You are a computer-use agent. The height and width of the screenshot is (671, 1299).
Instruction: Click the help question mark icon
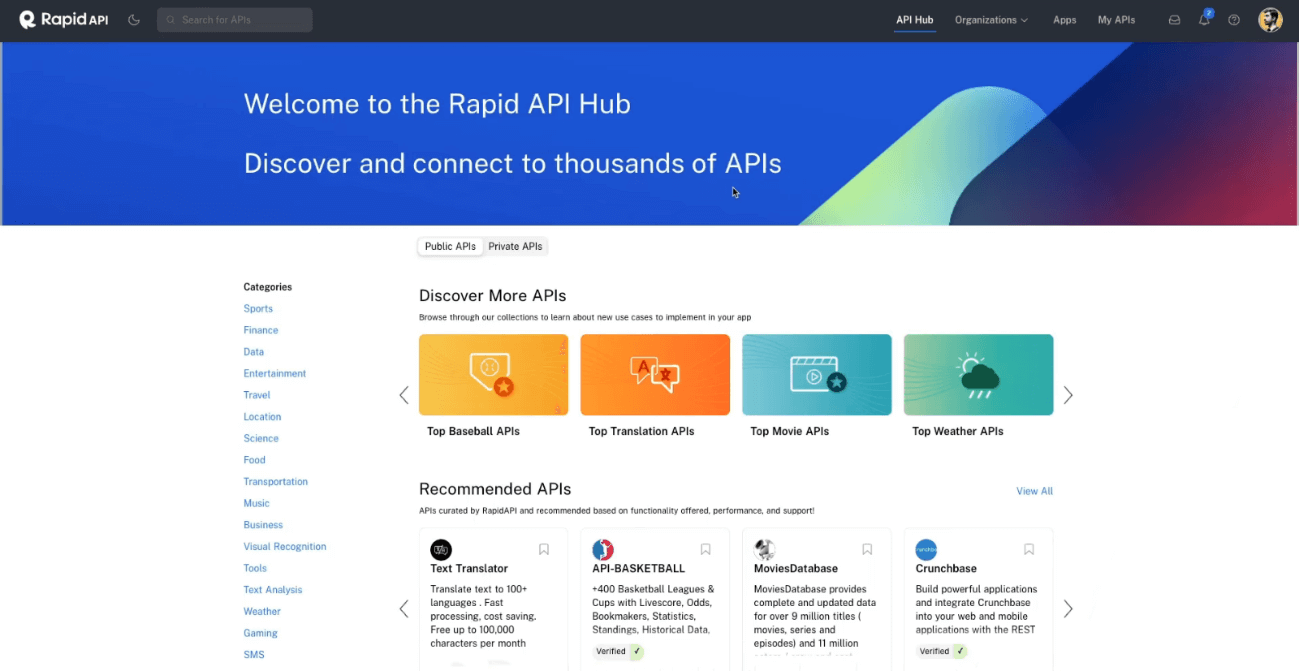click(x=1234, y=20)
